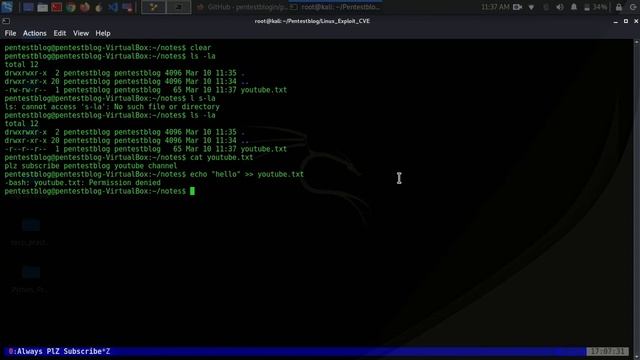Maximize the terminal window
Screen dimensions: 640x360
click(x=626, y=21)
